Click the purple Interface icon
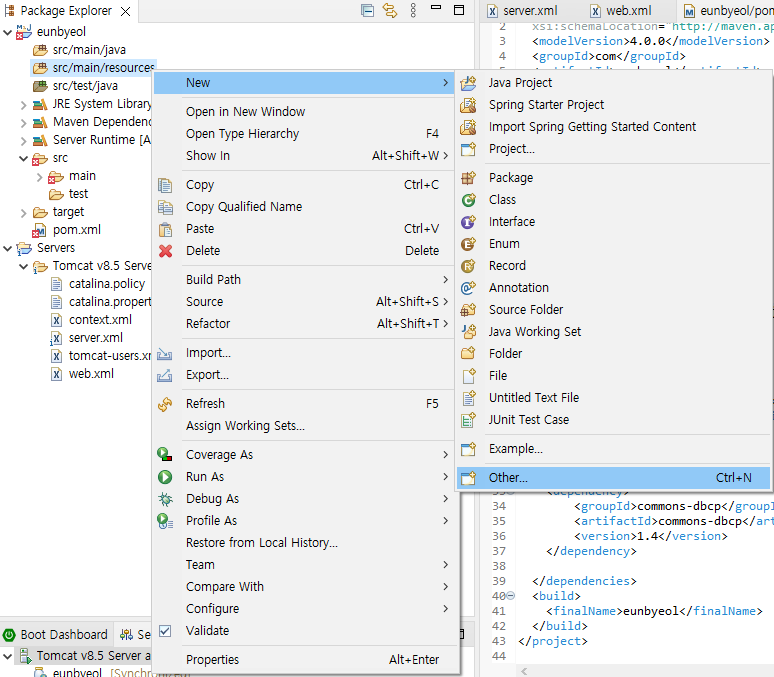This screenshot has width=774, height=677. coord(468,222)
